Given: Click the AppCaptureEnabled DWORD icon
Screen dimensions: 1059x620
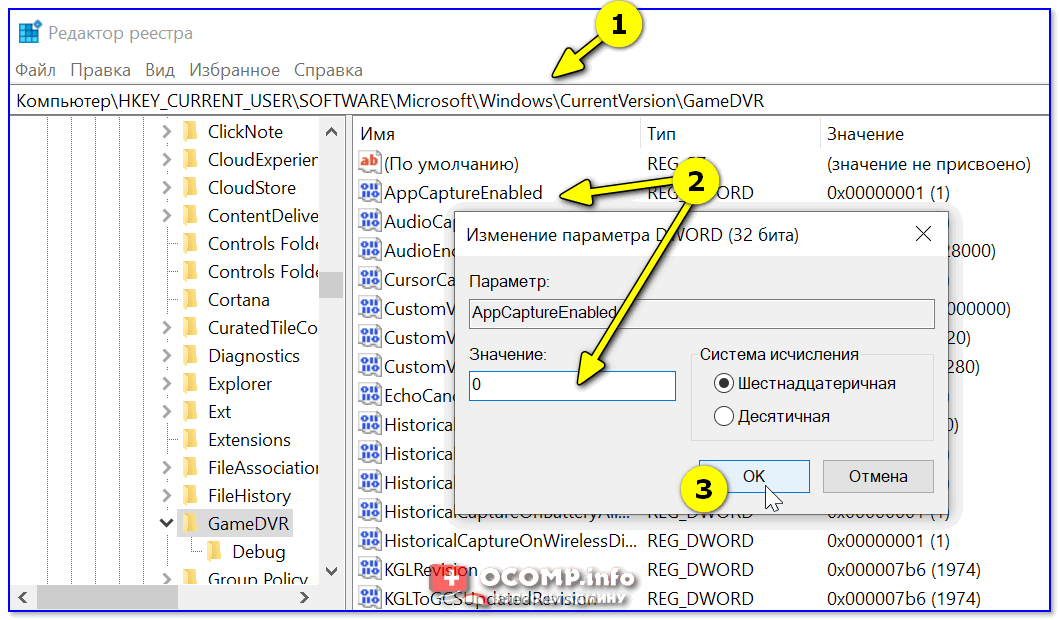Looking at the screenshot, I should 369,192.
